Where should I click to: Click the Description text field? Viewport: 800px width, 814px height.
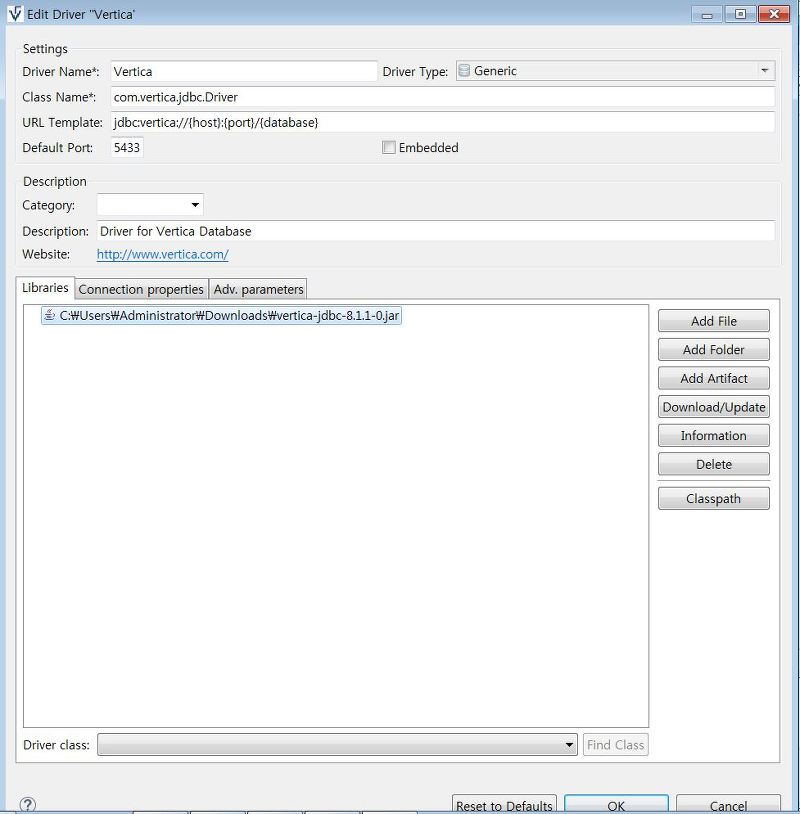click(436, 230)
